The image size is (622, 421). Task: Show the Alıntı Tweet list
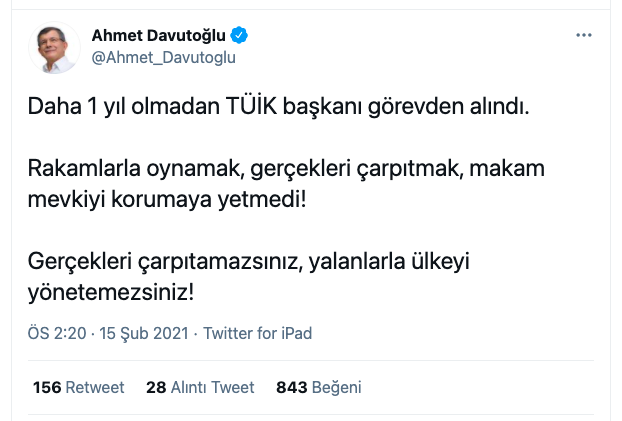213,387
